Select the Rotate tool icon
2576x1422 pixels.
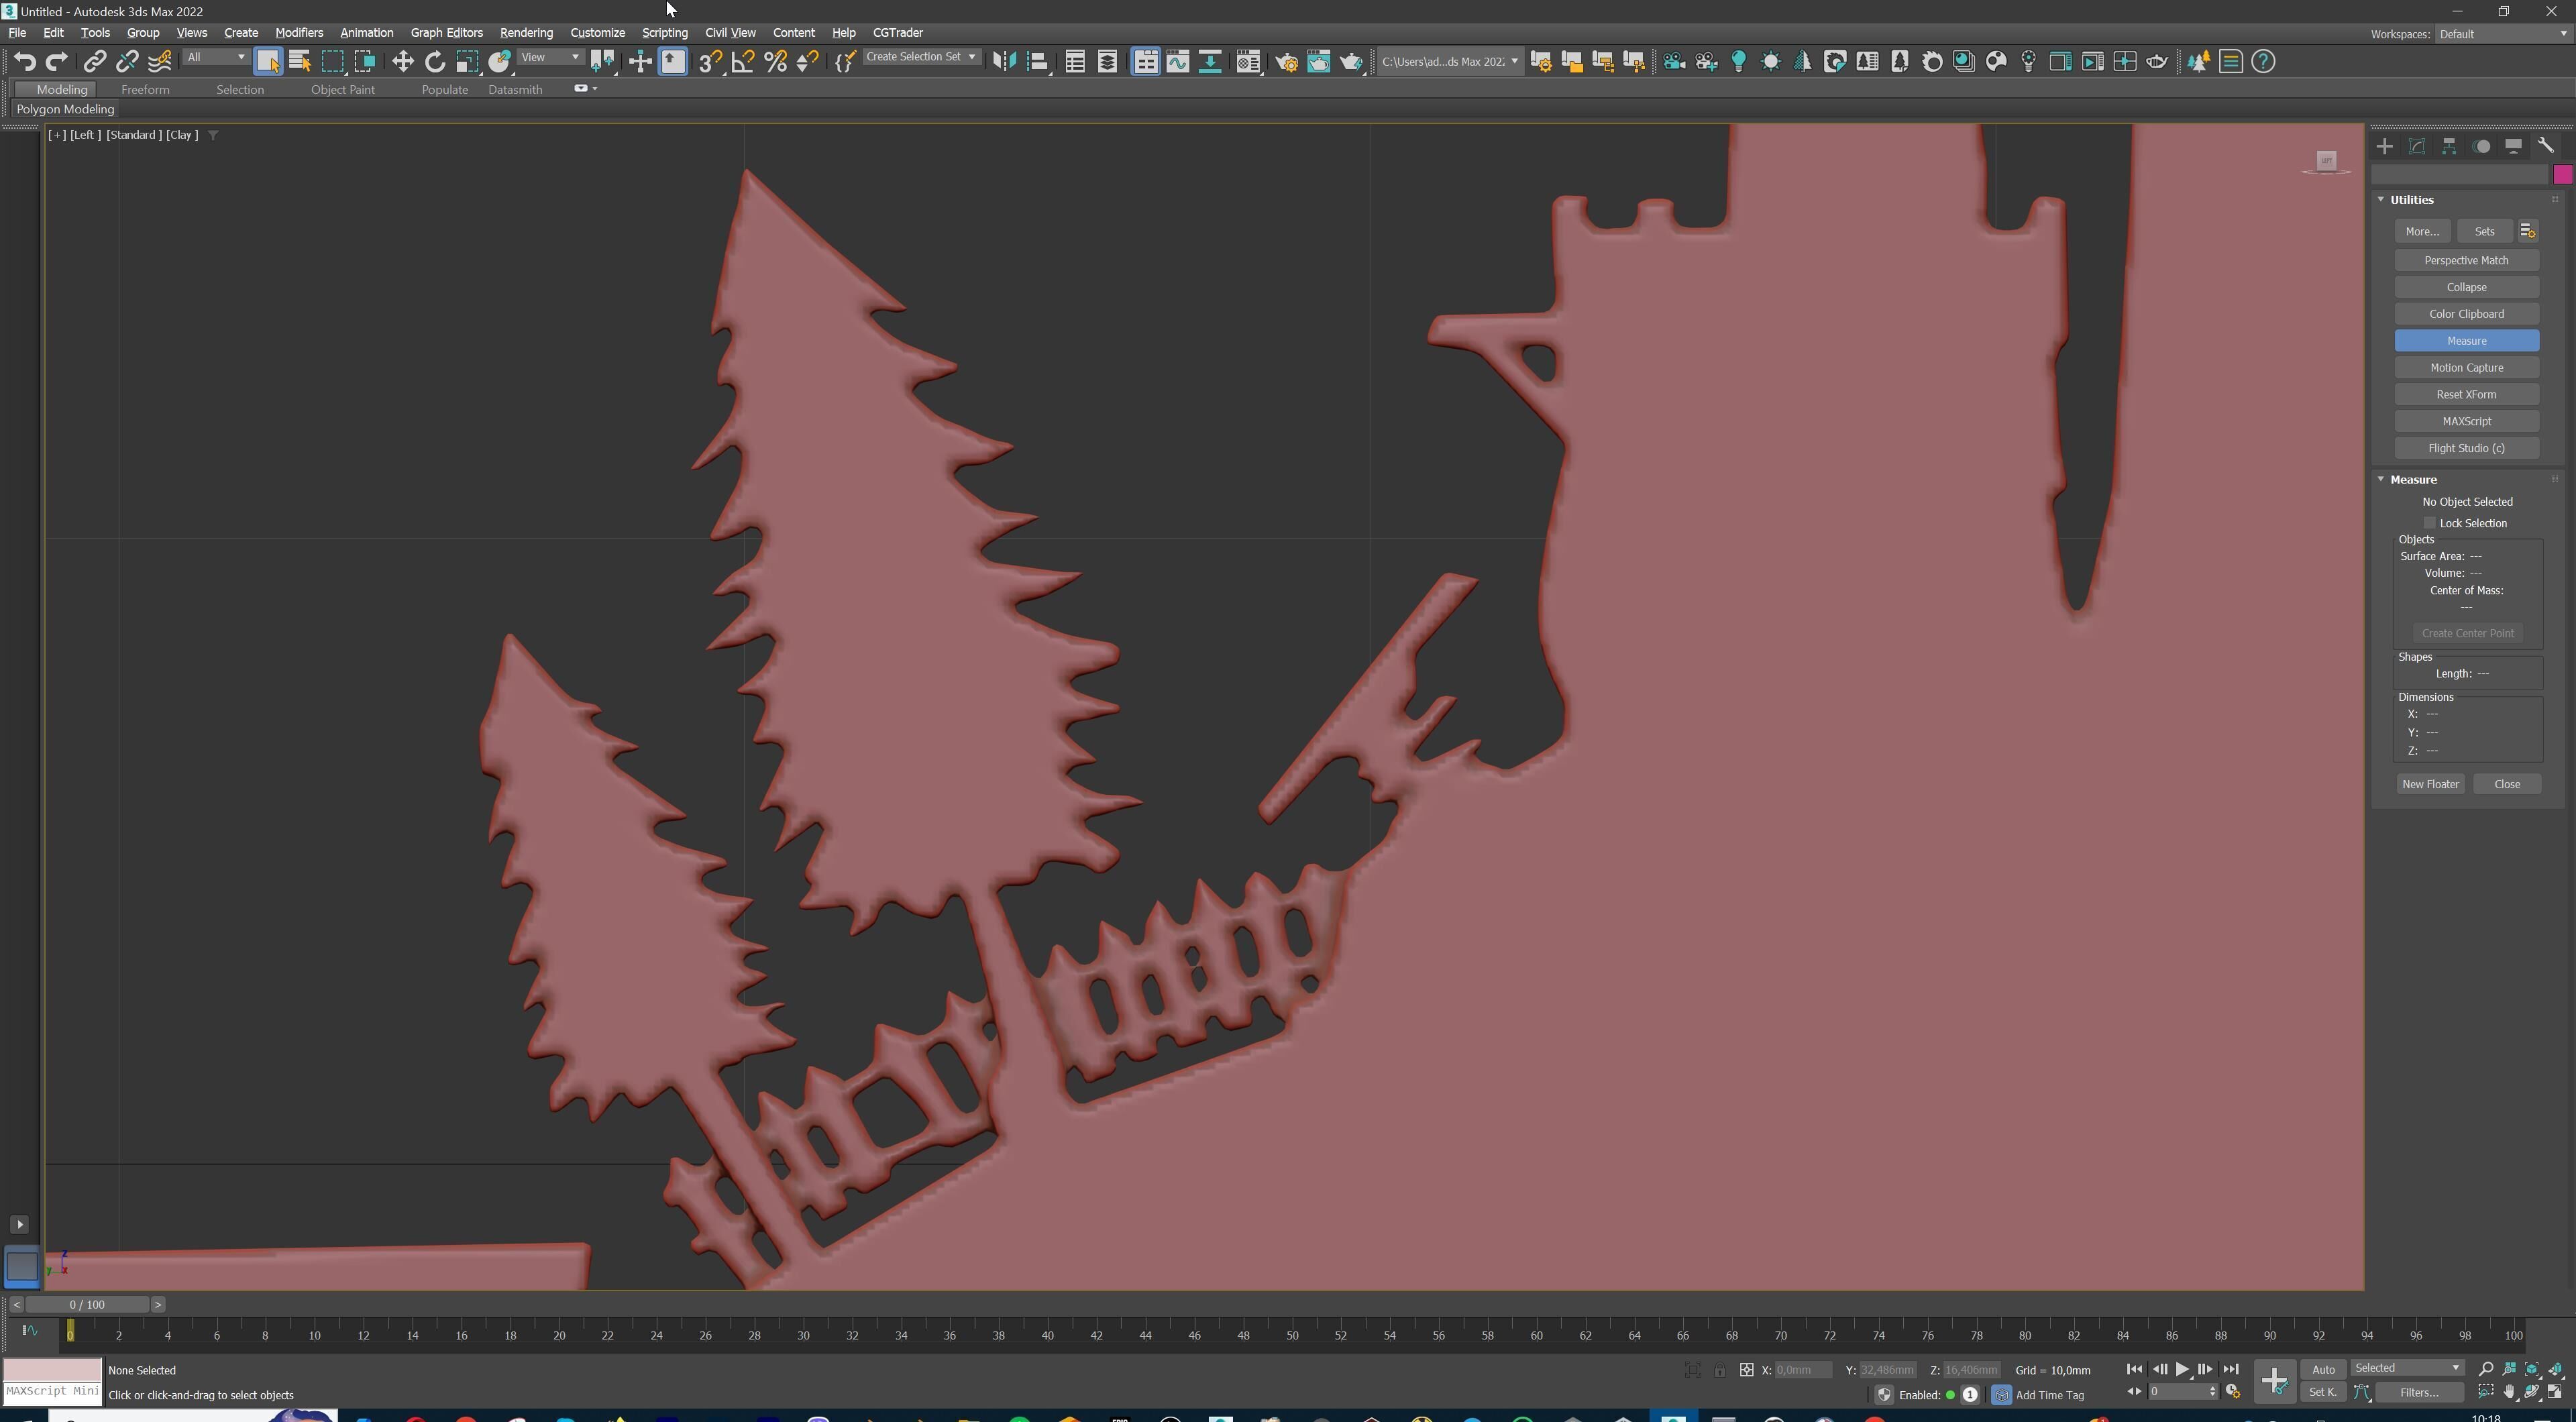[x=435, y=61]
